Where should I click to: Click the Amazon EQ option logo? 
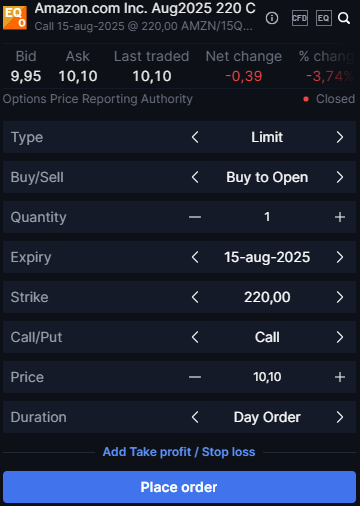(x=15, y=18)
